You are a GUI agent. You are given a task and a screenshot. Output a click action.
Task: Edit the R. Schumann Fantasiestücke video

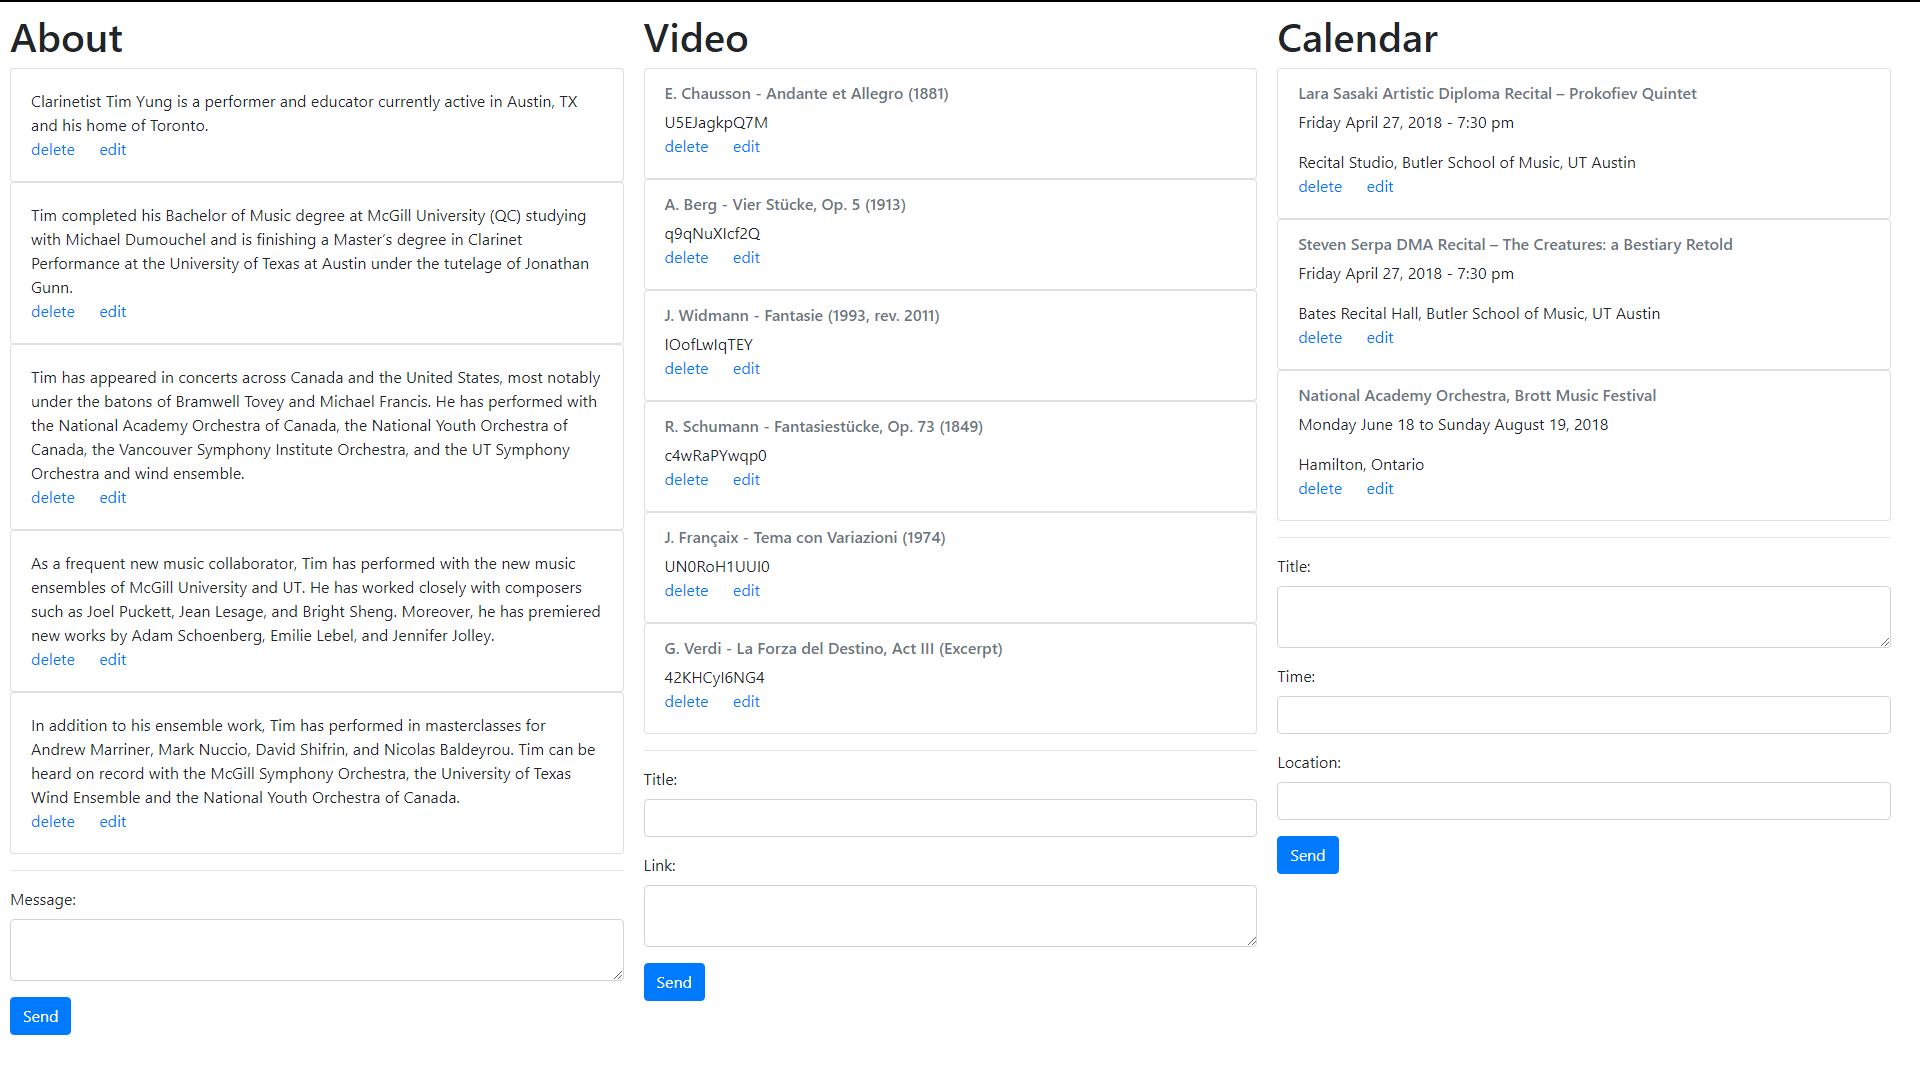746,480
